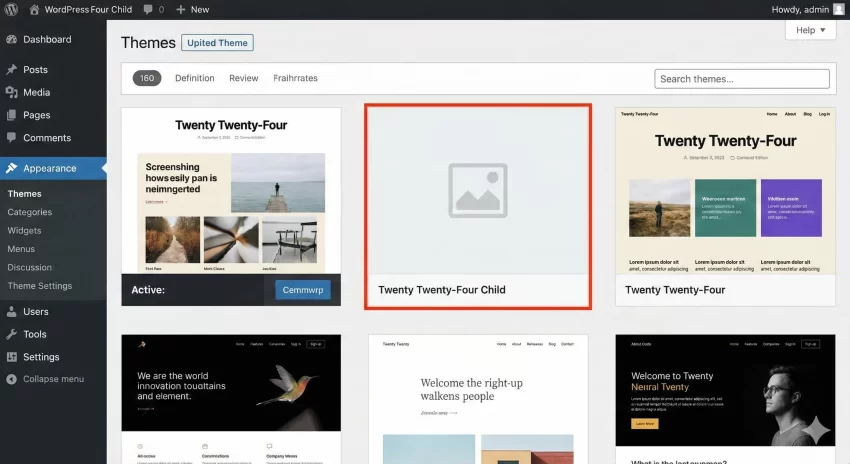Image resolution: width=850 pixels, height=464 pixels.
Task: Click the Tools wrench icon
Action: (x=11, y=334)
